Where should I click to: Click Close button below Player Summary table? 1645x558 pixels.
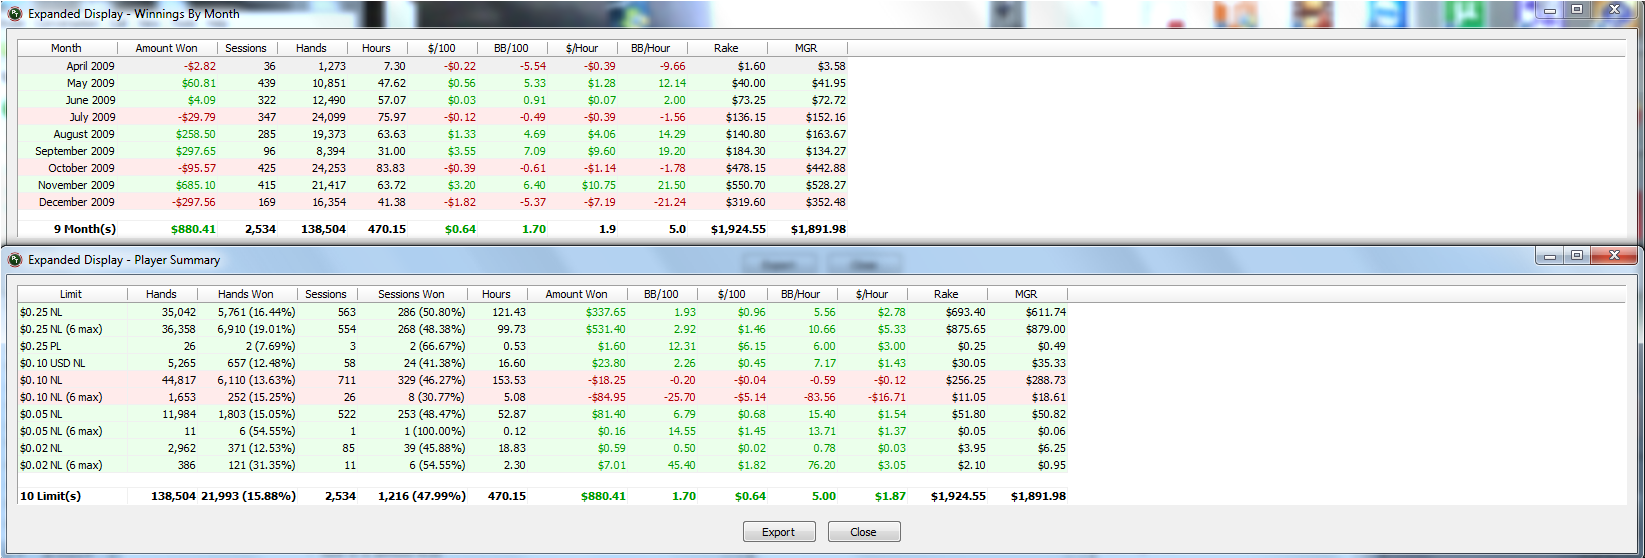(864, 532)
